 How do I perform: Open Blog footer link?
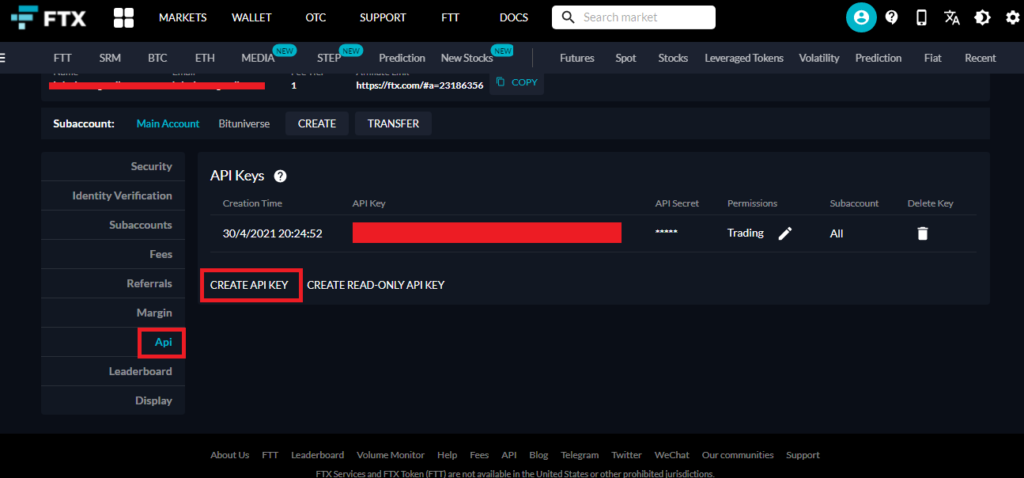pos(539,455)
